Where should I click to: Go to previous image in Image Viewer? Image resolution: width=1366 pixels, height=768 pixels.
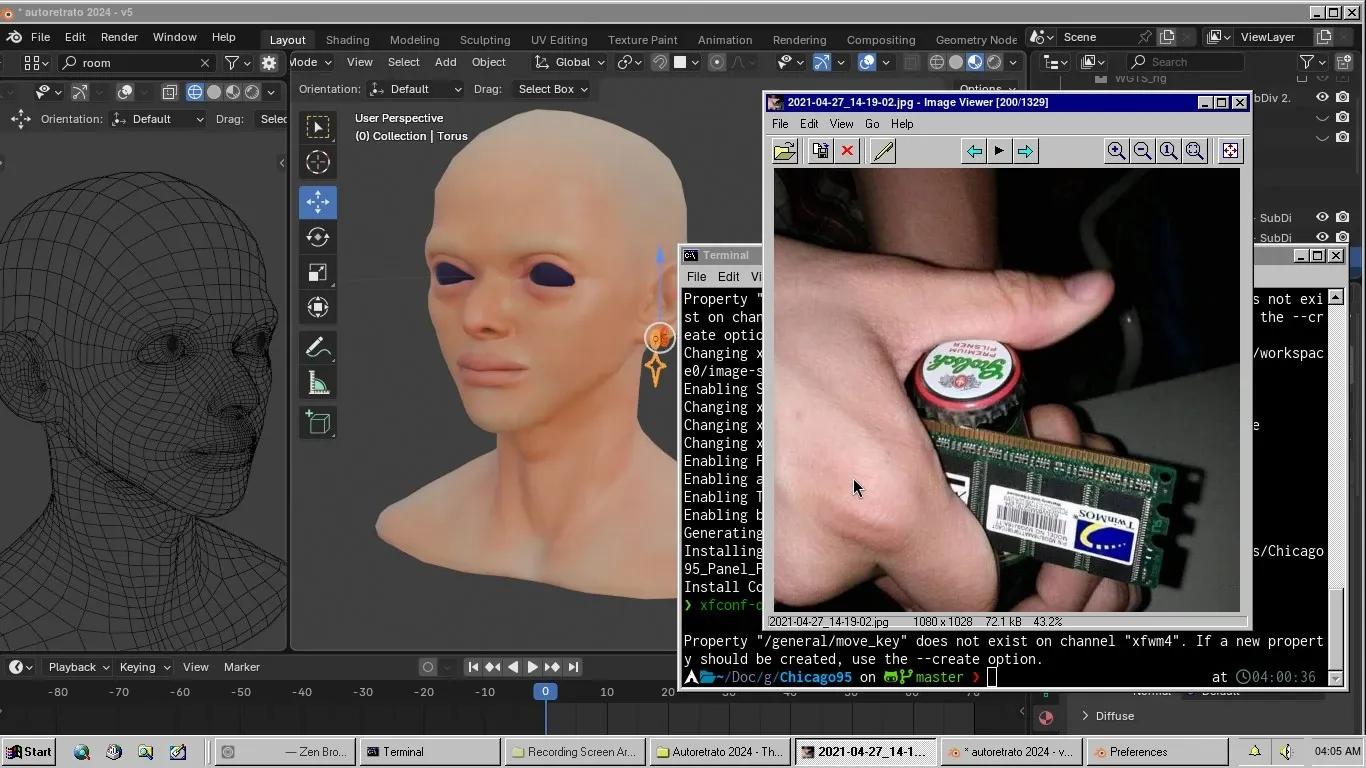coord(973,151)
